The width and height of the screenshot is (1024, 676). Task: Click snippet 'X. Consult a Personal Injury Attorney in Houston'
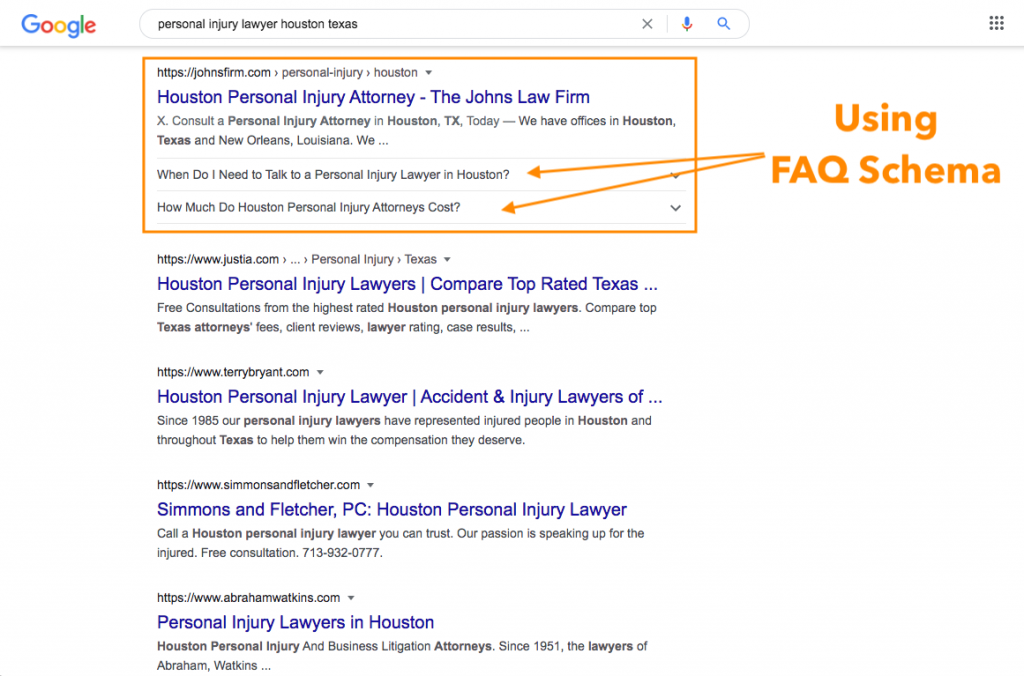click(x=416, y=131)
